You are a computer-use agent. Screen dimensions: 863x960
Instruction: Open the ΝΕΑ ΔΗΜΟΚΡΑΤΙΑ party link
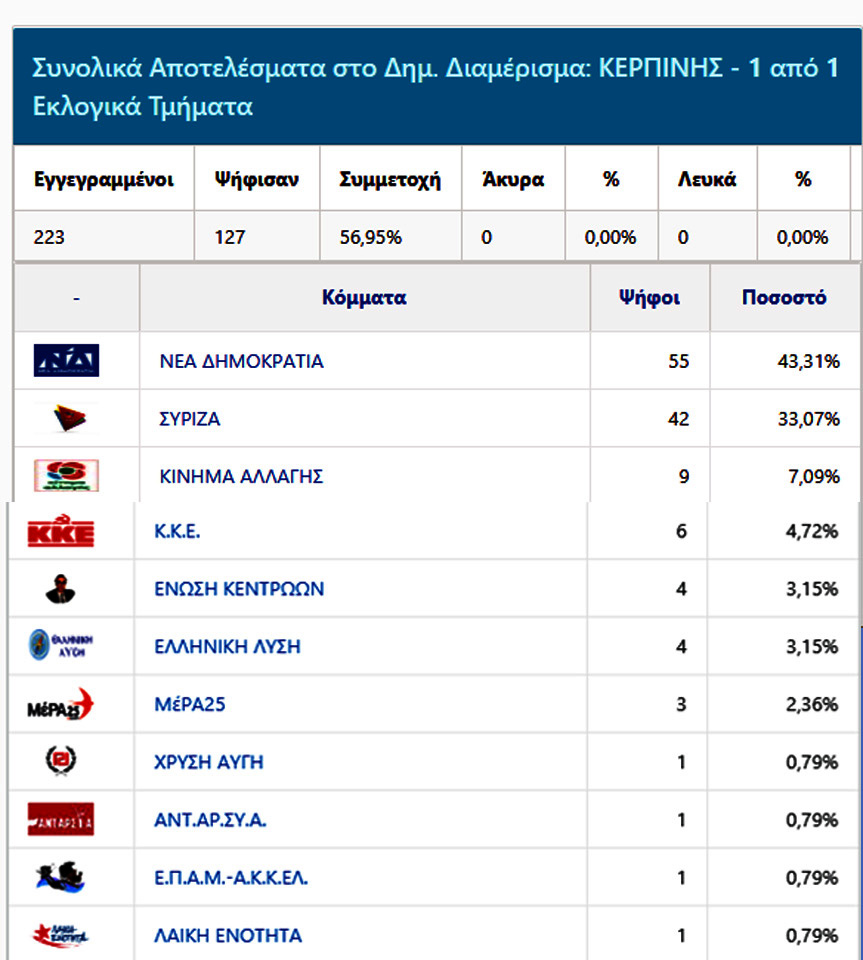pos(241,361)
